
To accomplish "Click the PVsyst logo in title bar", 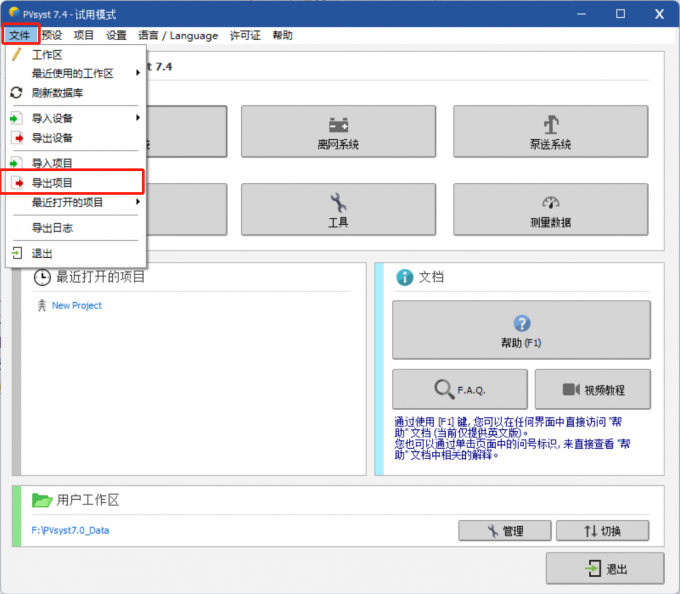I will pyautogui.click(x=14, y=13).
